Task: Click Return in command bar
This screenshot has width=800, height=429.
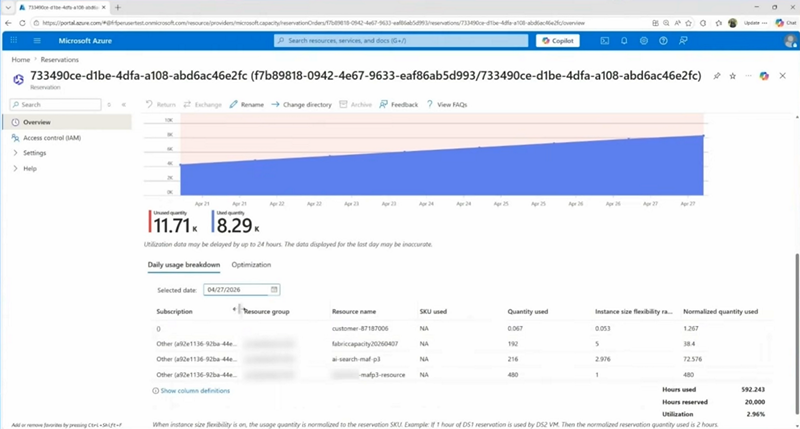Action: [x=160, y=105]
